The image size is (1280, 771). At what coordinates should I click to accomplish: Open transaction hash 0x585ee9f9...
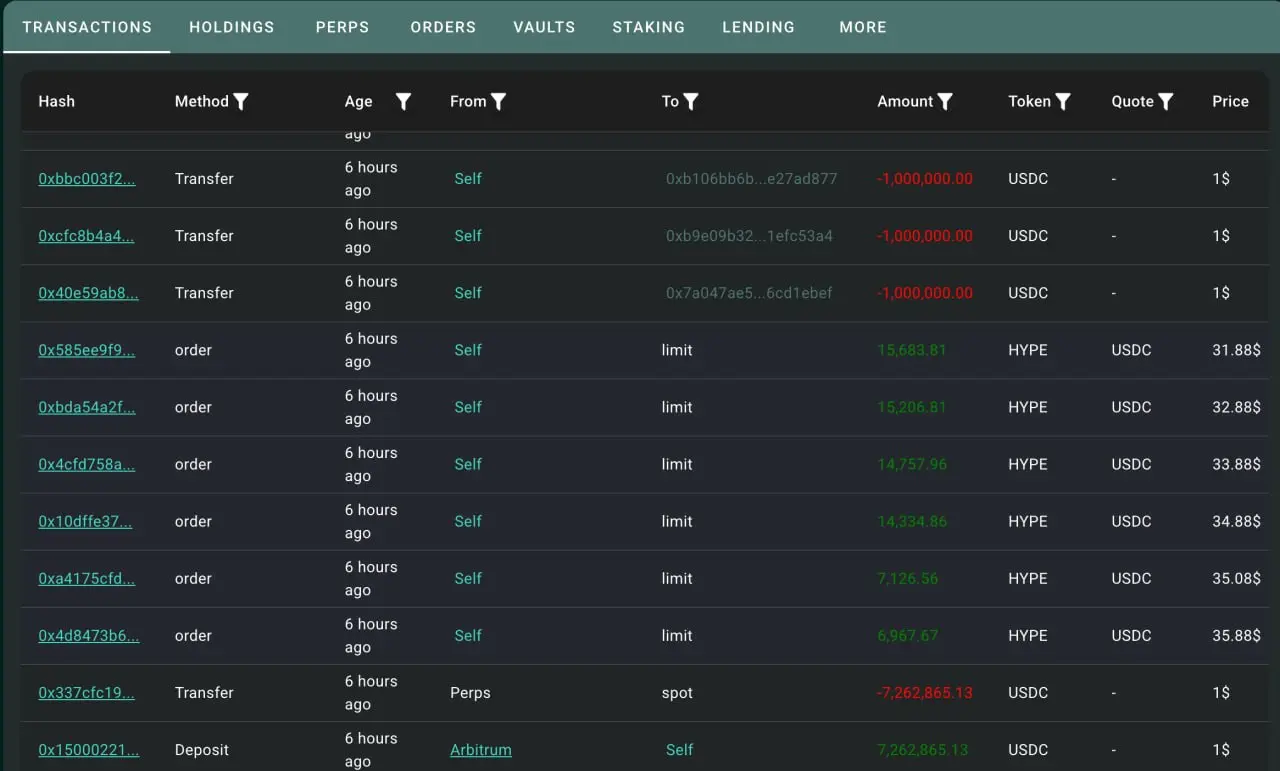(x=87, y=350)
